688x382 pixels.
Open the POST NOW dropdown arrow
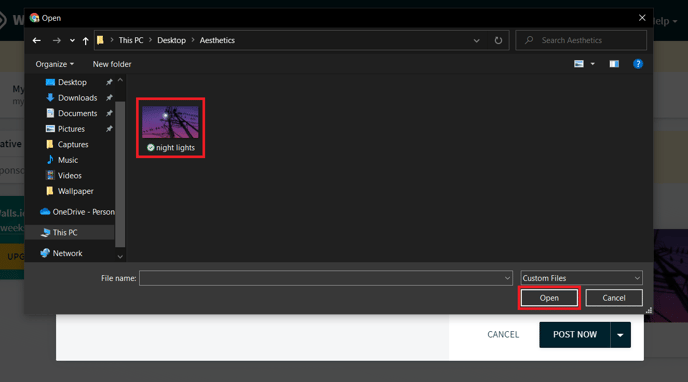click(620, 335)
